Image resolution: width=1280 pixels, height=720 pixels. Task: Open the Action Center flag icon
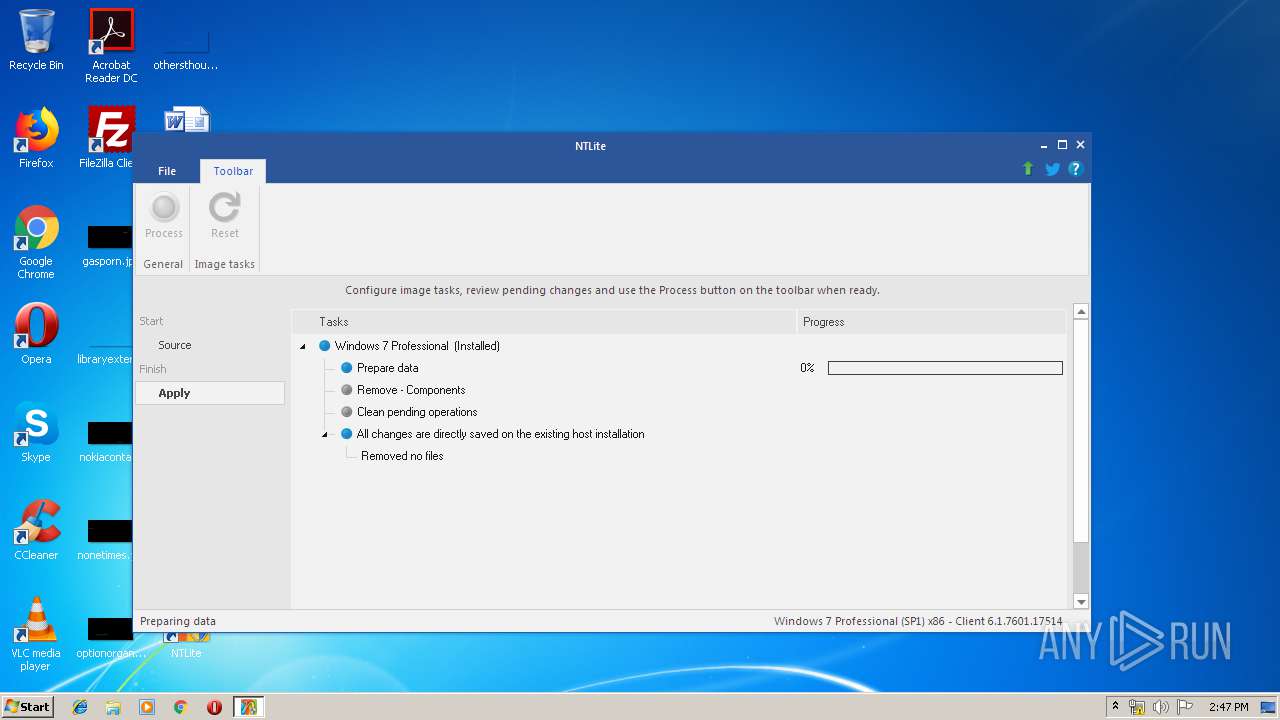click(x=1184, y=707)
